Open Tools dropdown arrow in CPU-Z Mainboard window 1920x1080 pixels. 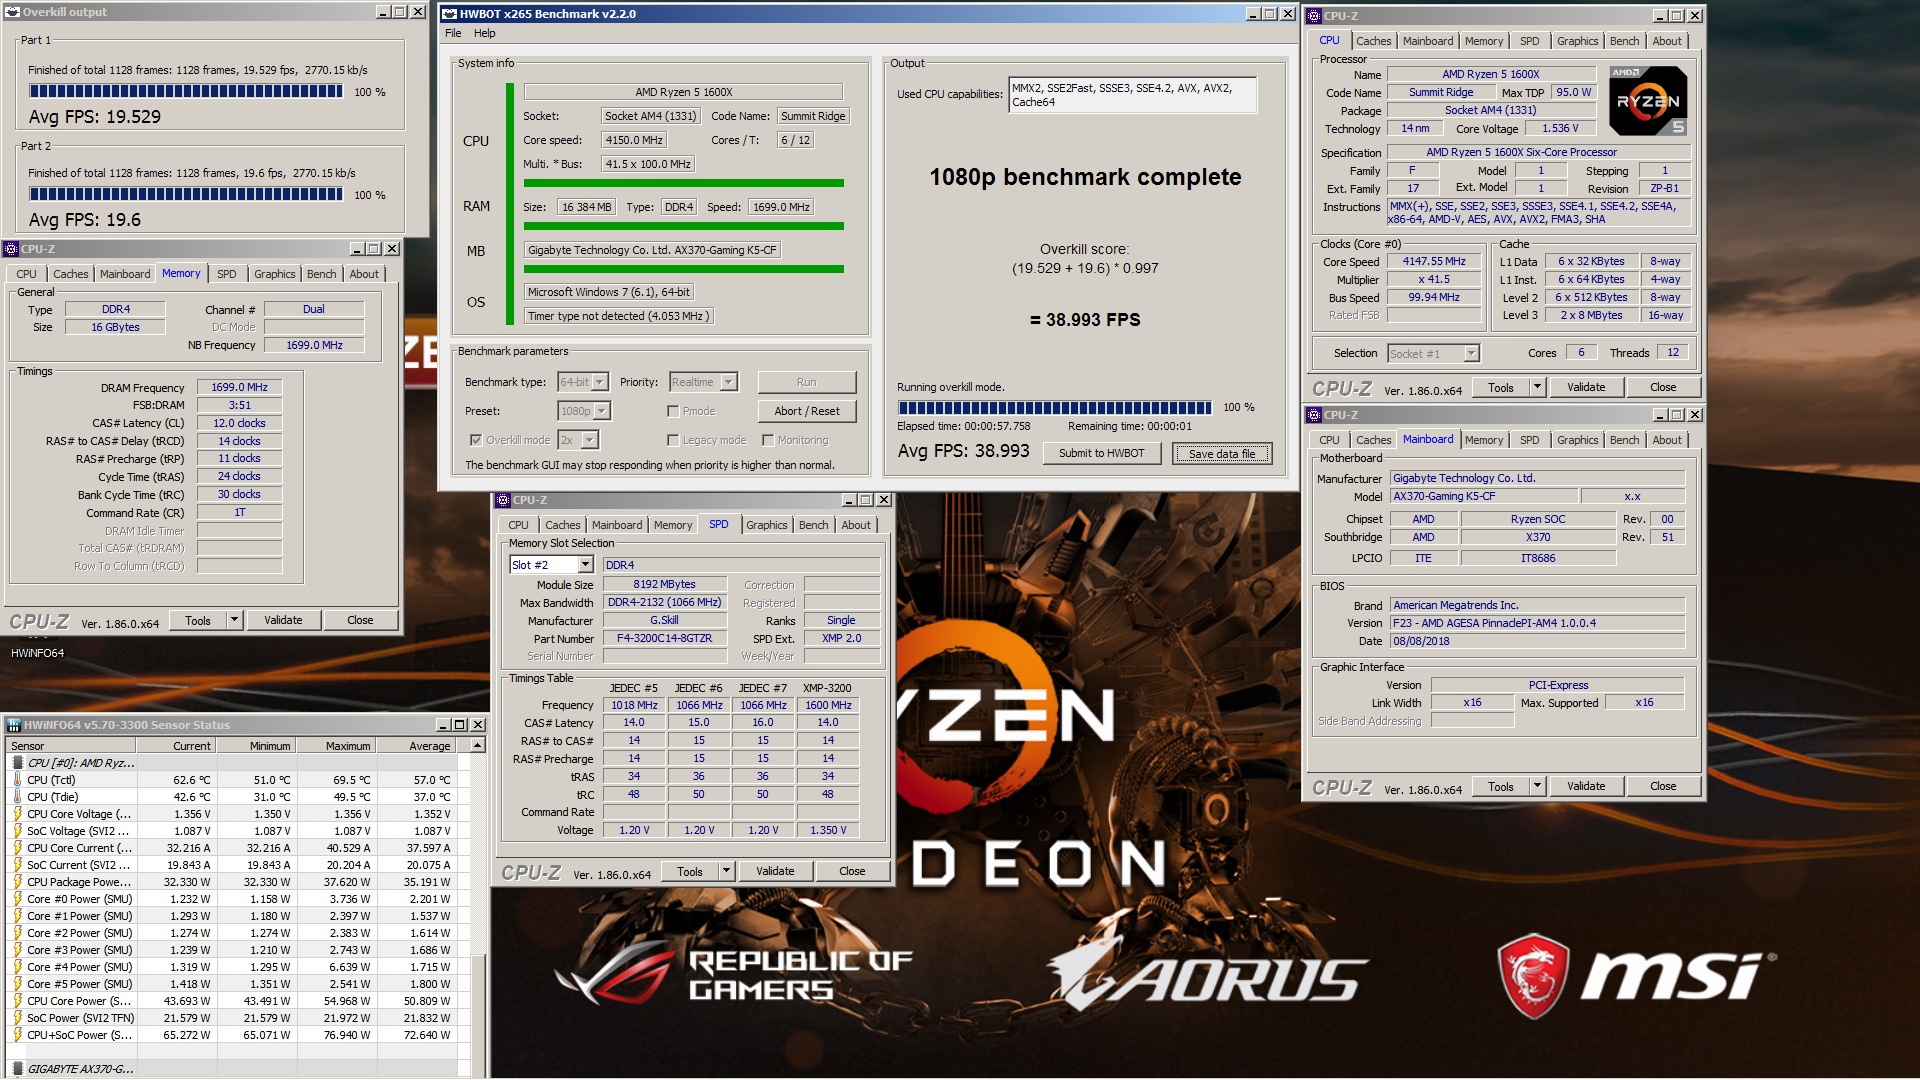coord(1537,786)
